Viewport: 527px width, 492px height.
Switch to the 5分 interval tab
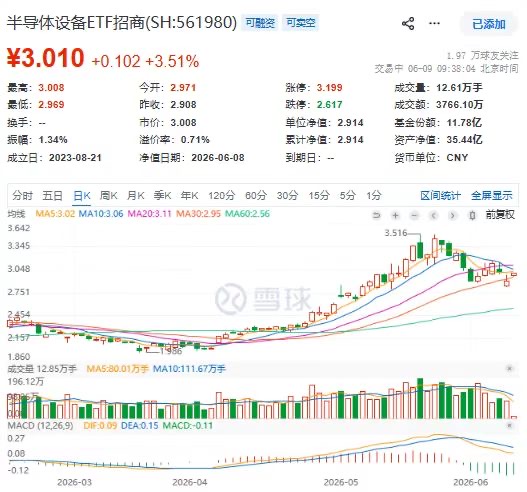348,195
